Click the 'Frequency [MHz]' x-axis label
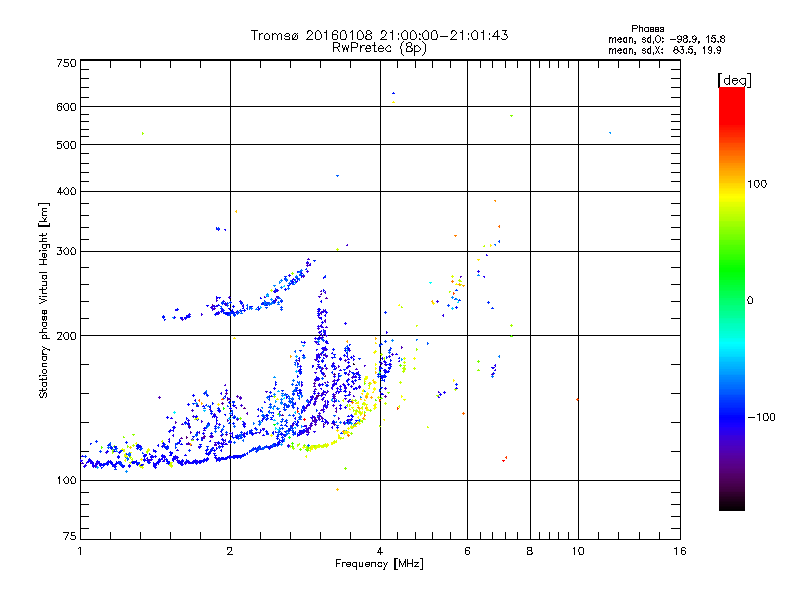This screenshot has width=800, height=600. click(379, 564)
